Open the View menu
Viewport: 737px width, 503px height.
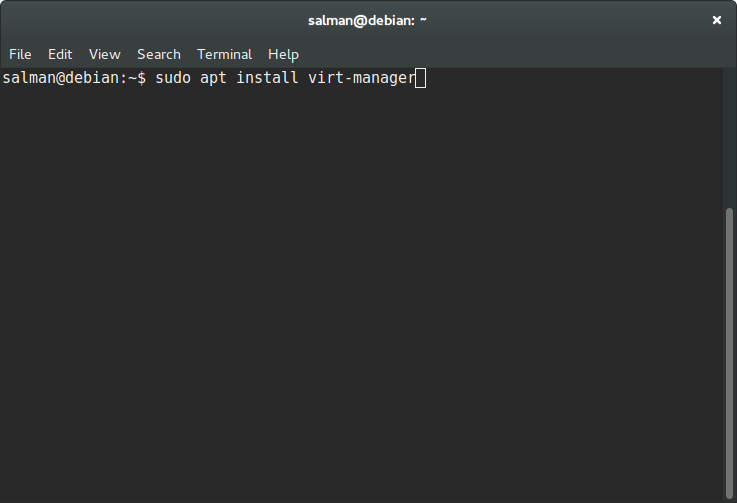pos(105,55)
